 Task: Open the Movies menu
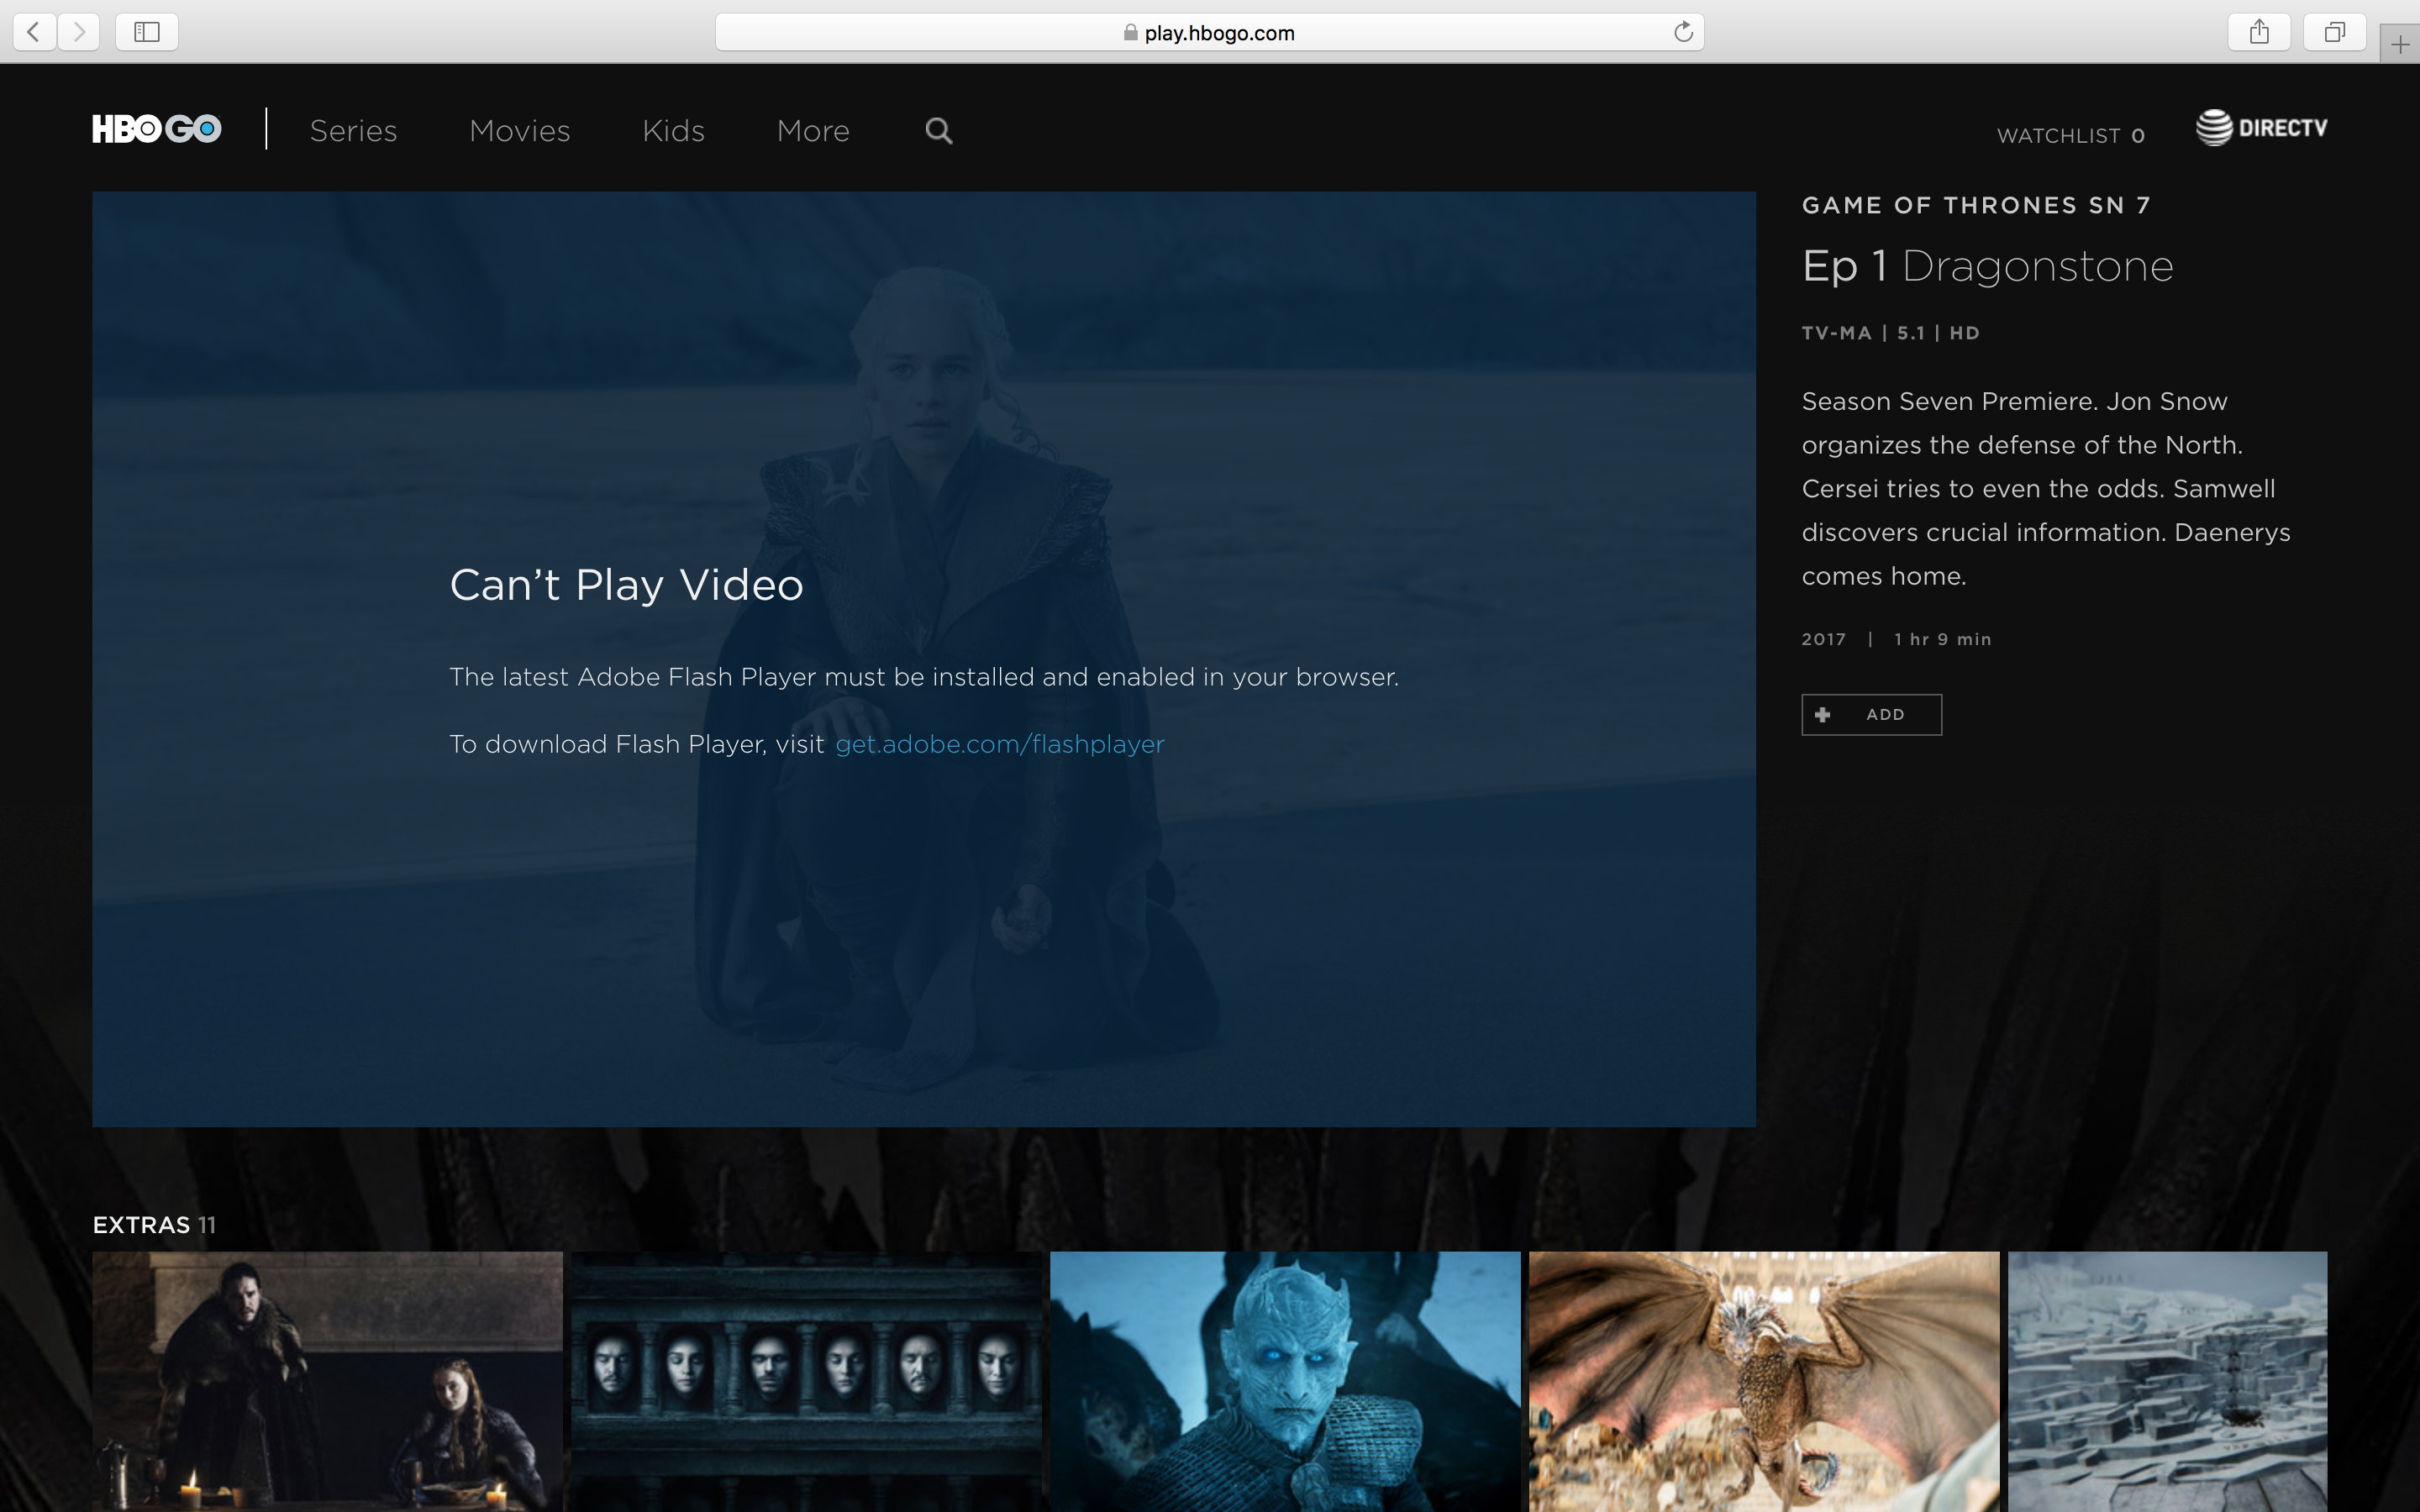click(x=519, y=131)
